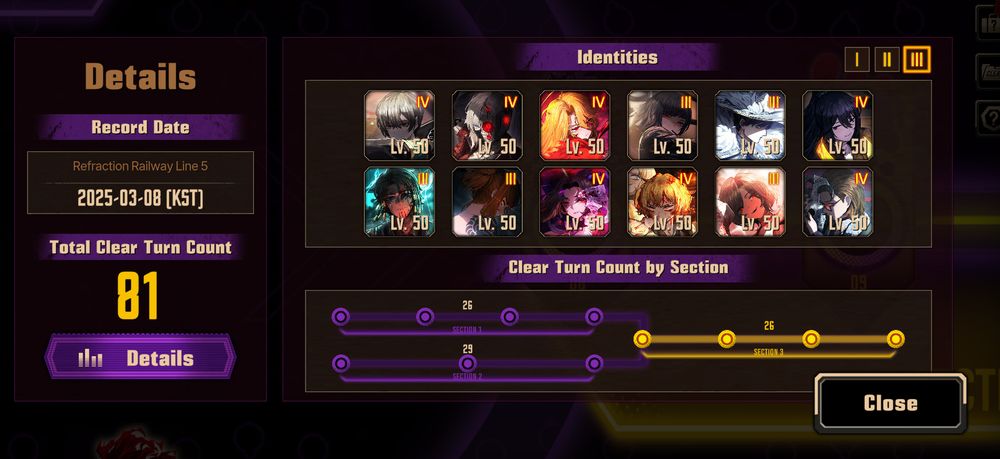Viewport: 1000px width, 459px height.
Task: Click middle node of Section 2 track
Action: (467, 363)
